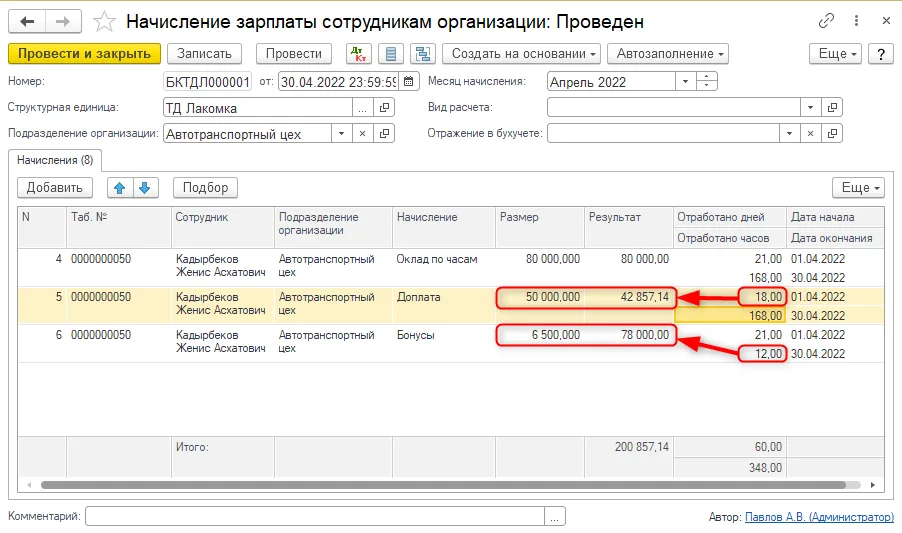902x533 pixels.
Task: Open author link Павлов А.В. (Администратор)
Action: [819, 517]
